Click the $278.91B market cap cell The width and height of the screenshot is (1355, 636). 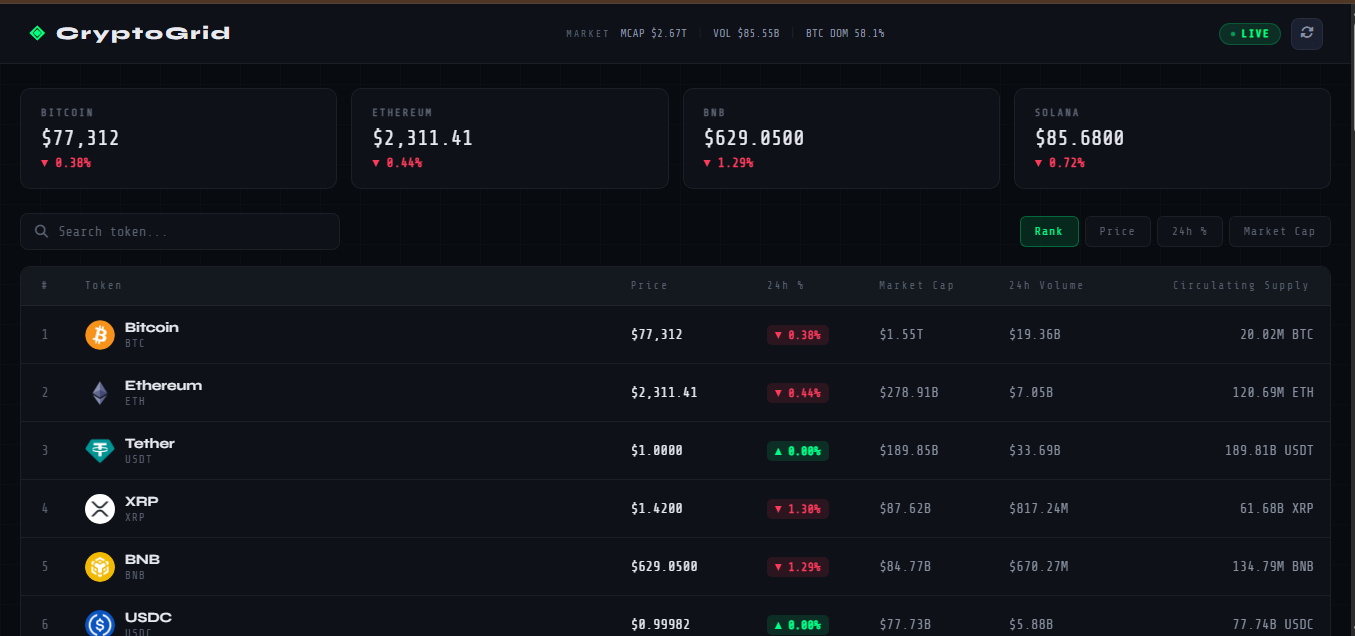(909, 393)
